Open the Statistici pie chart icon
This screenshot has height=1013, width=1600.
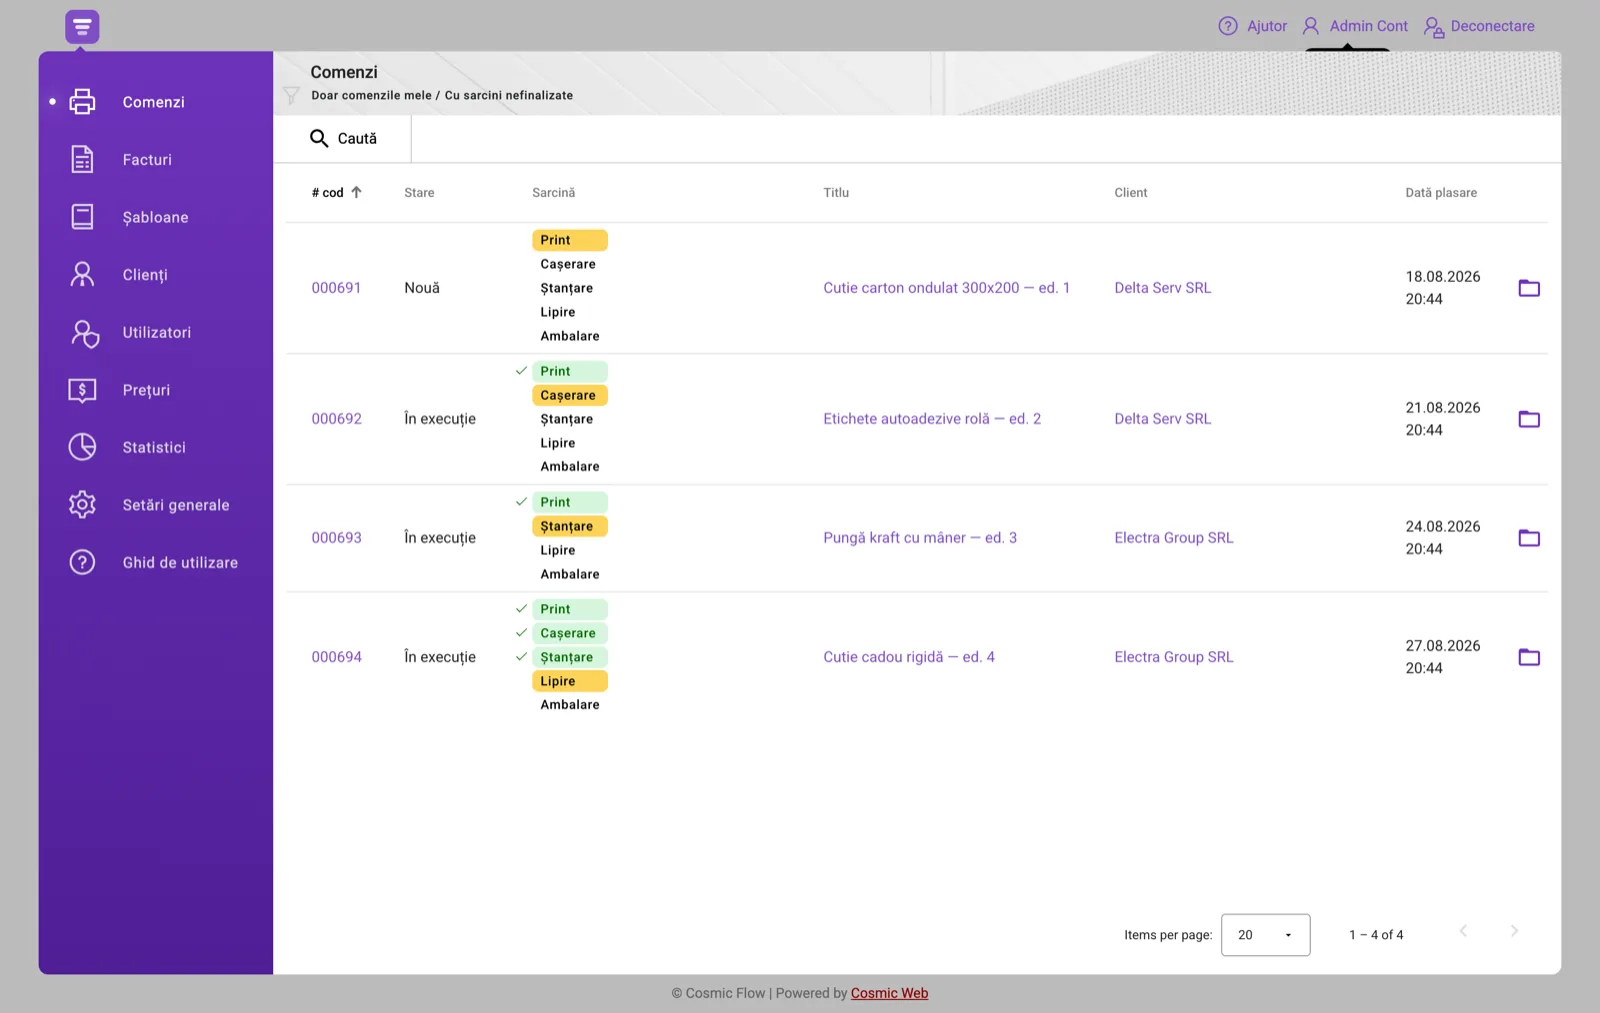click(82, 447)
